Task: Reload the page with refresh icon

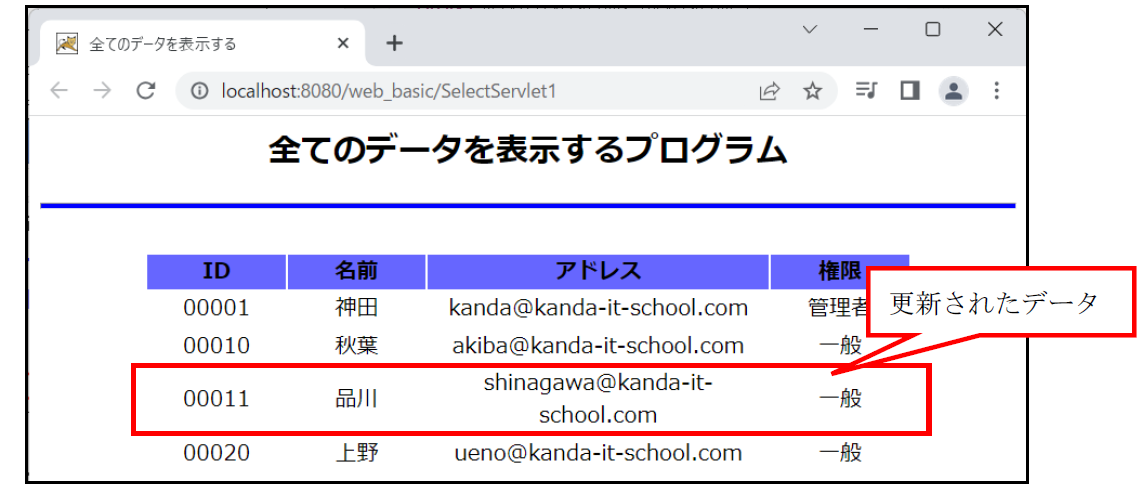Action: point(146,91)
